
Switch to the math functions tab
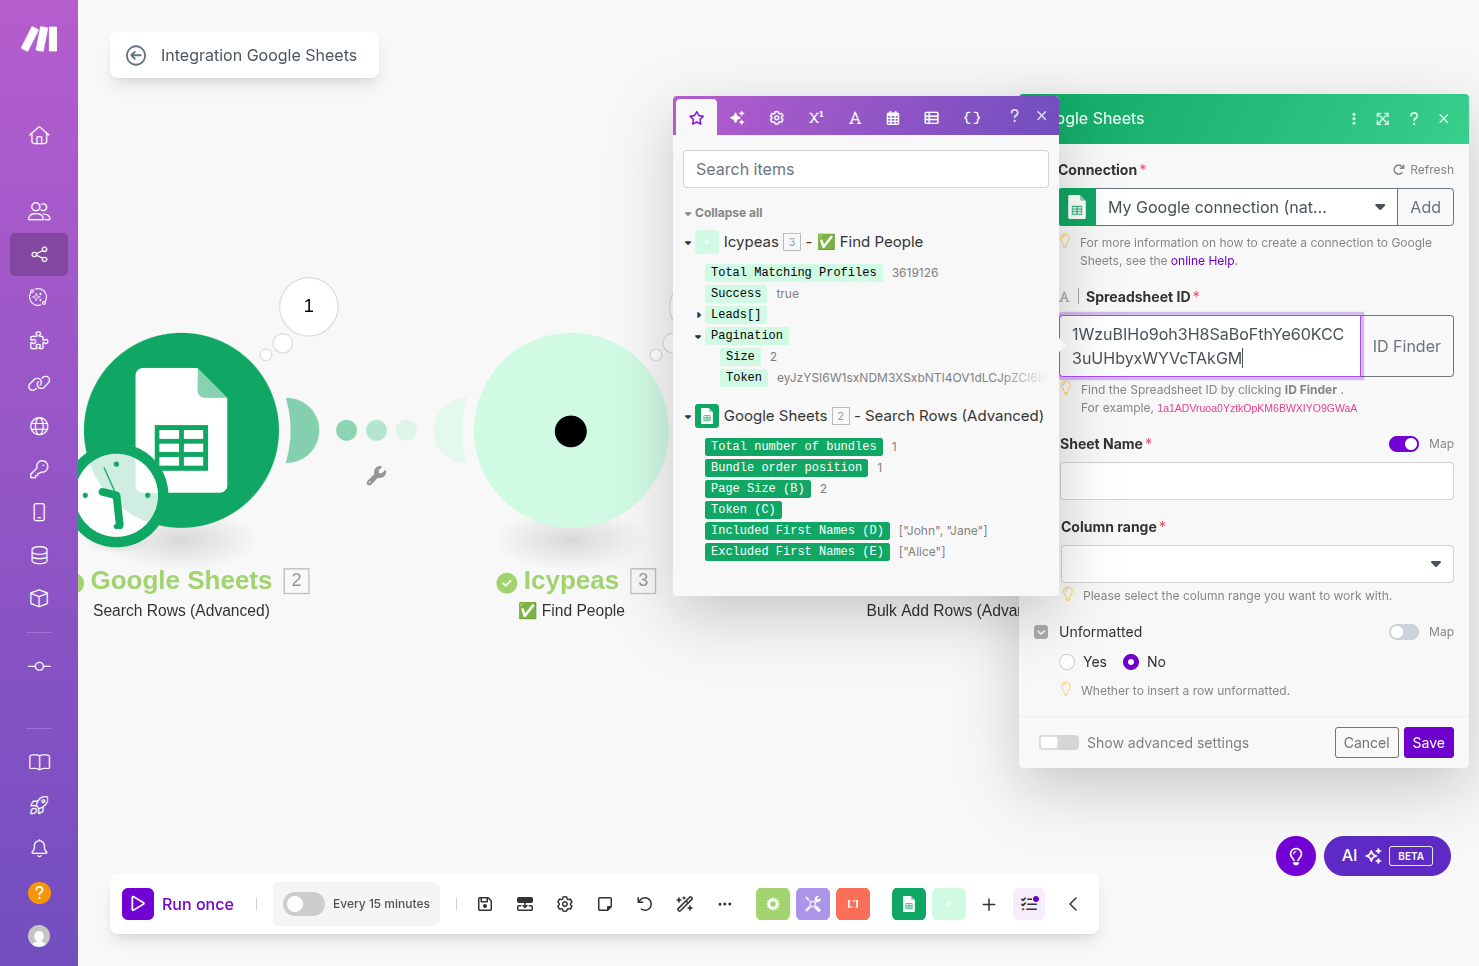(816, 118)
